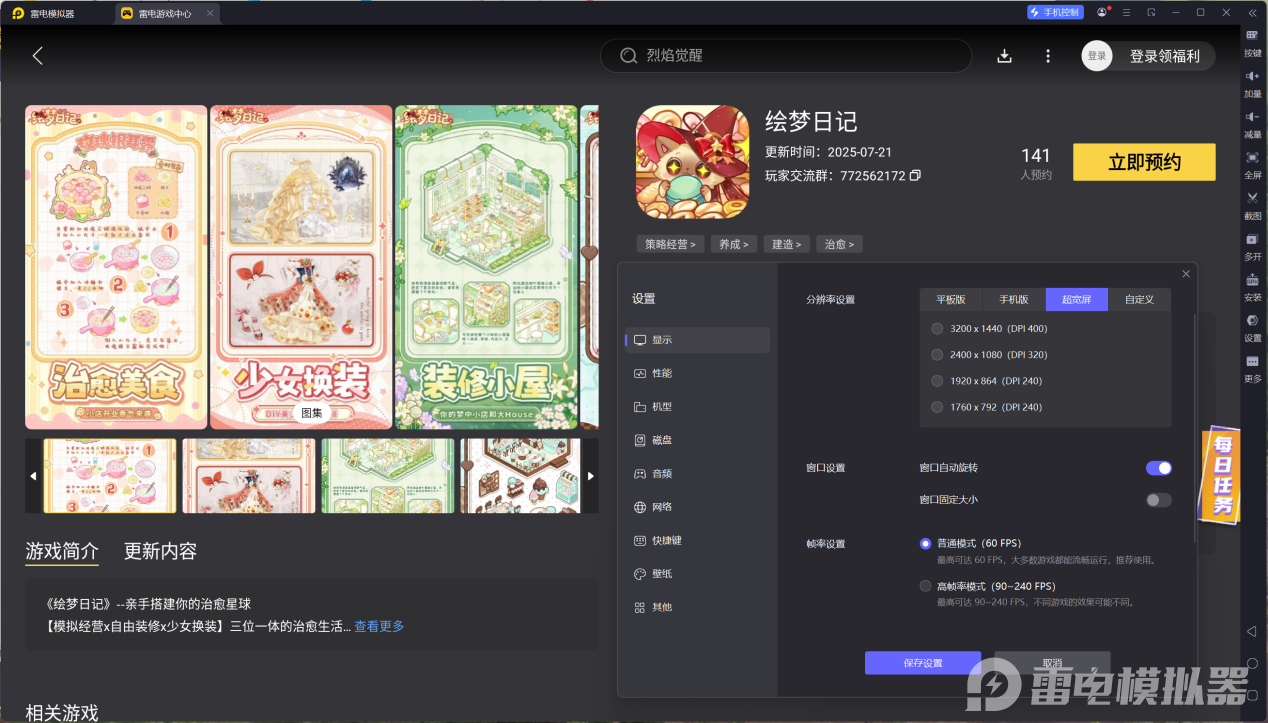Open the 养成 tag

(x=734, y=244)
